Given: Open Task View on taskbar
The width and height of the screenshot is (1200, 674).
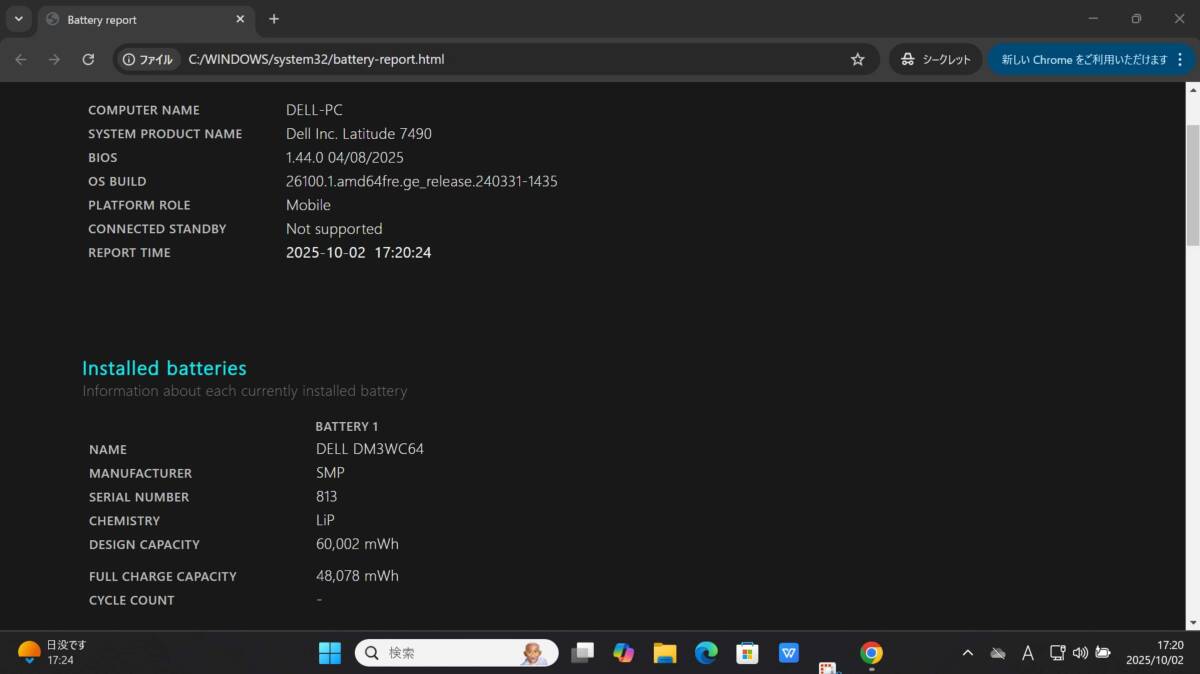Looking at the screenshot, I should [x=582, y=653].
